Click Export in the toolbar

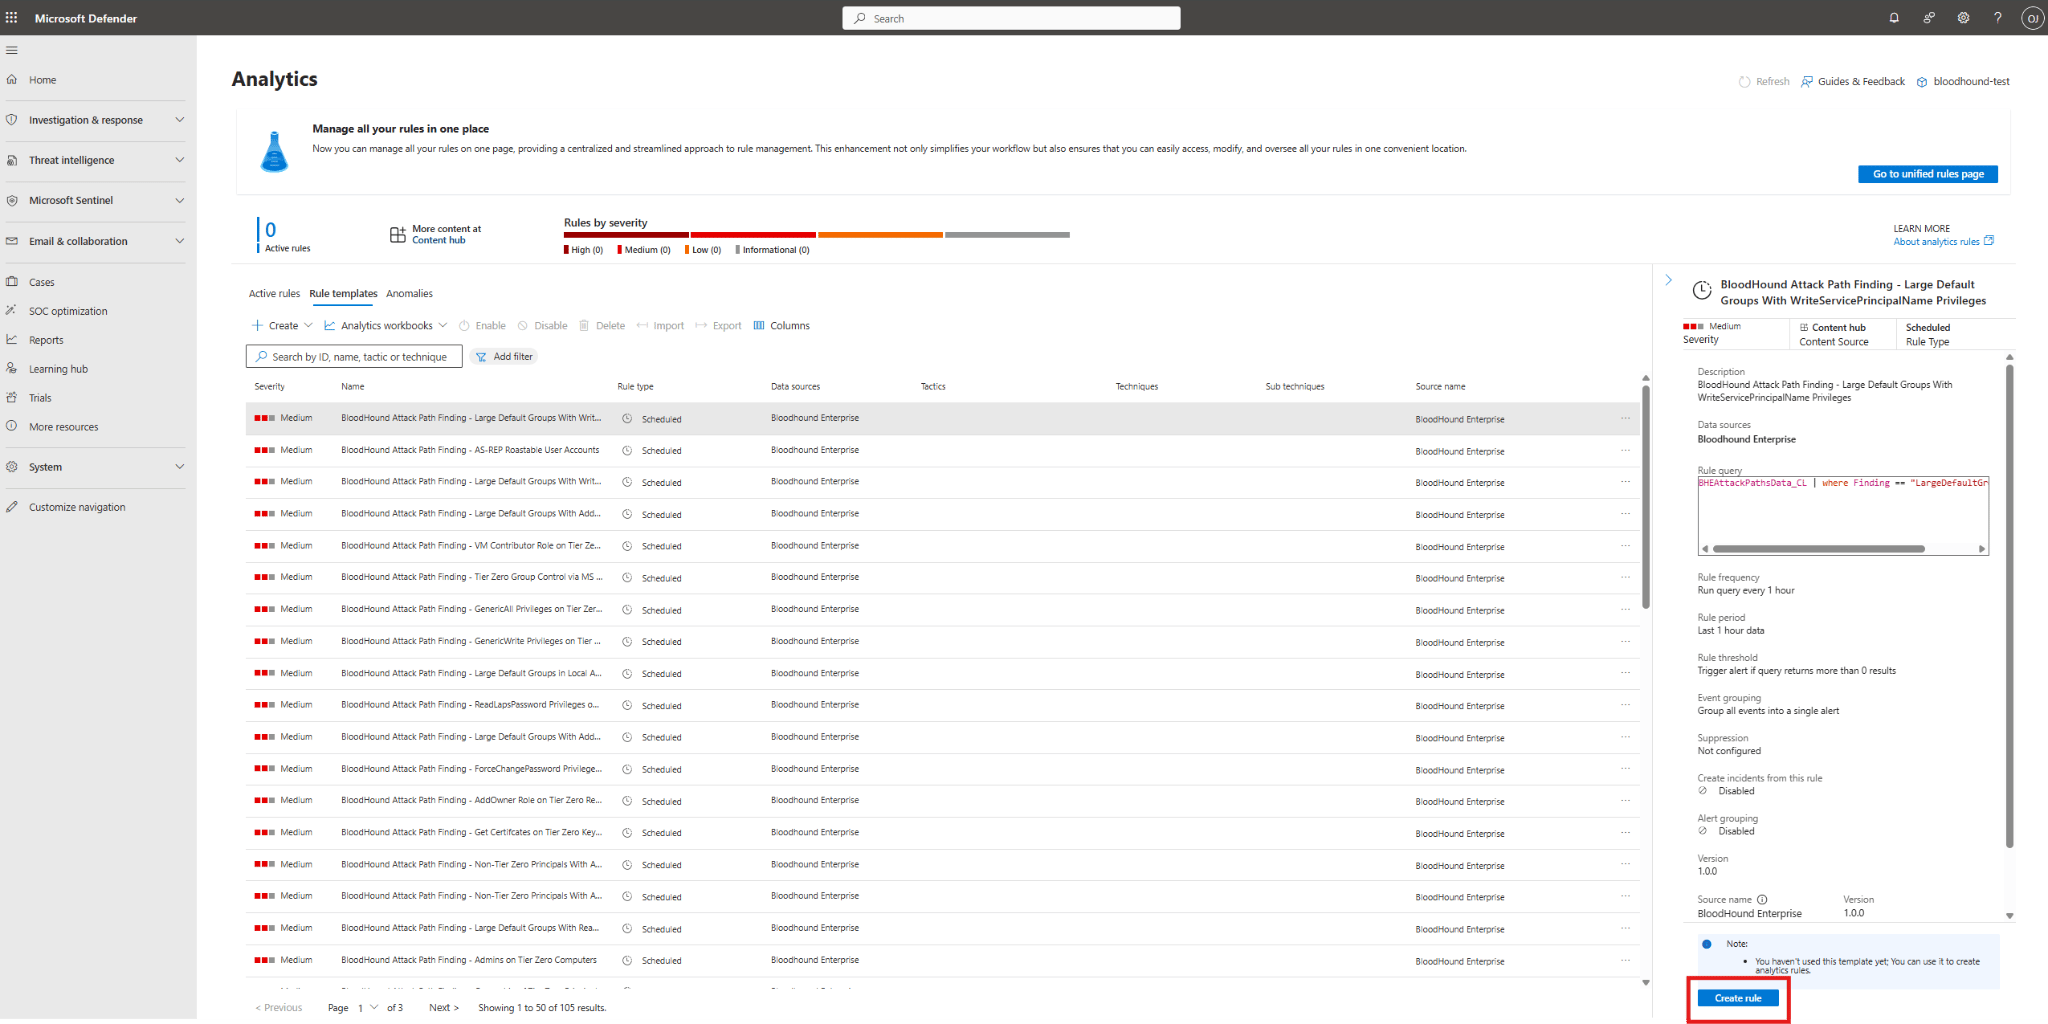point(719,326)
